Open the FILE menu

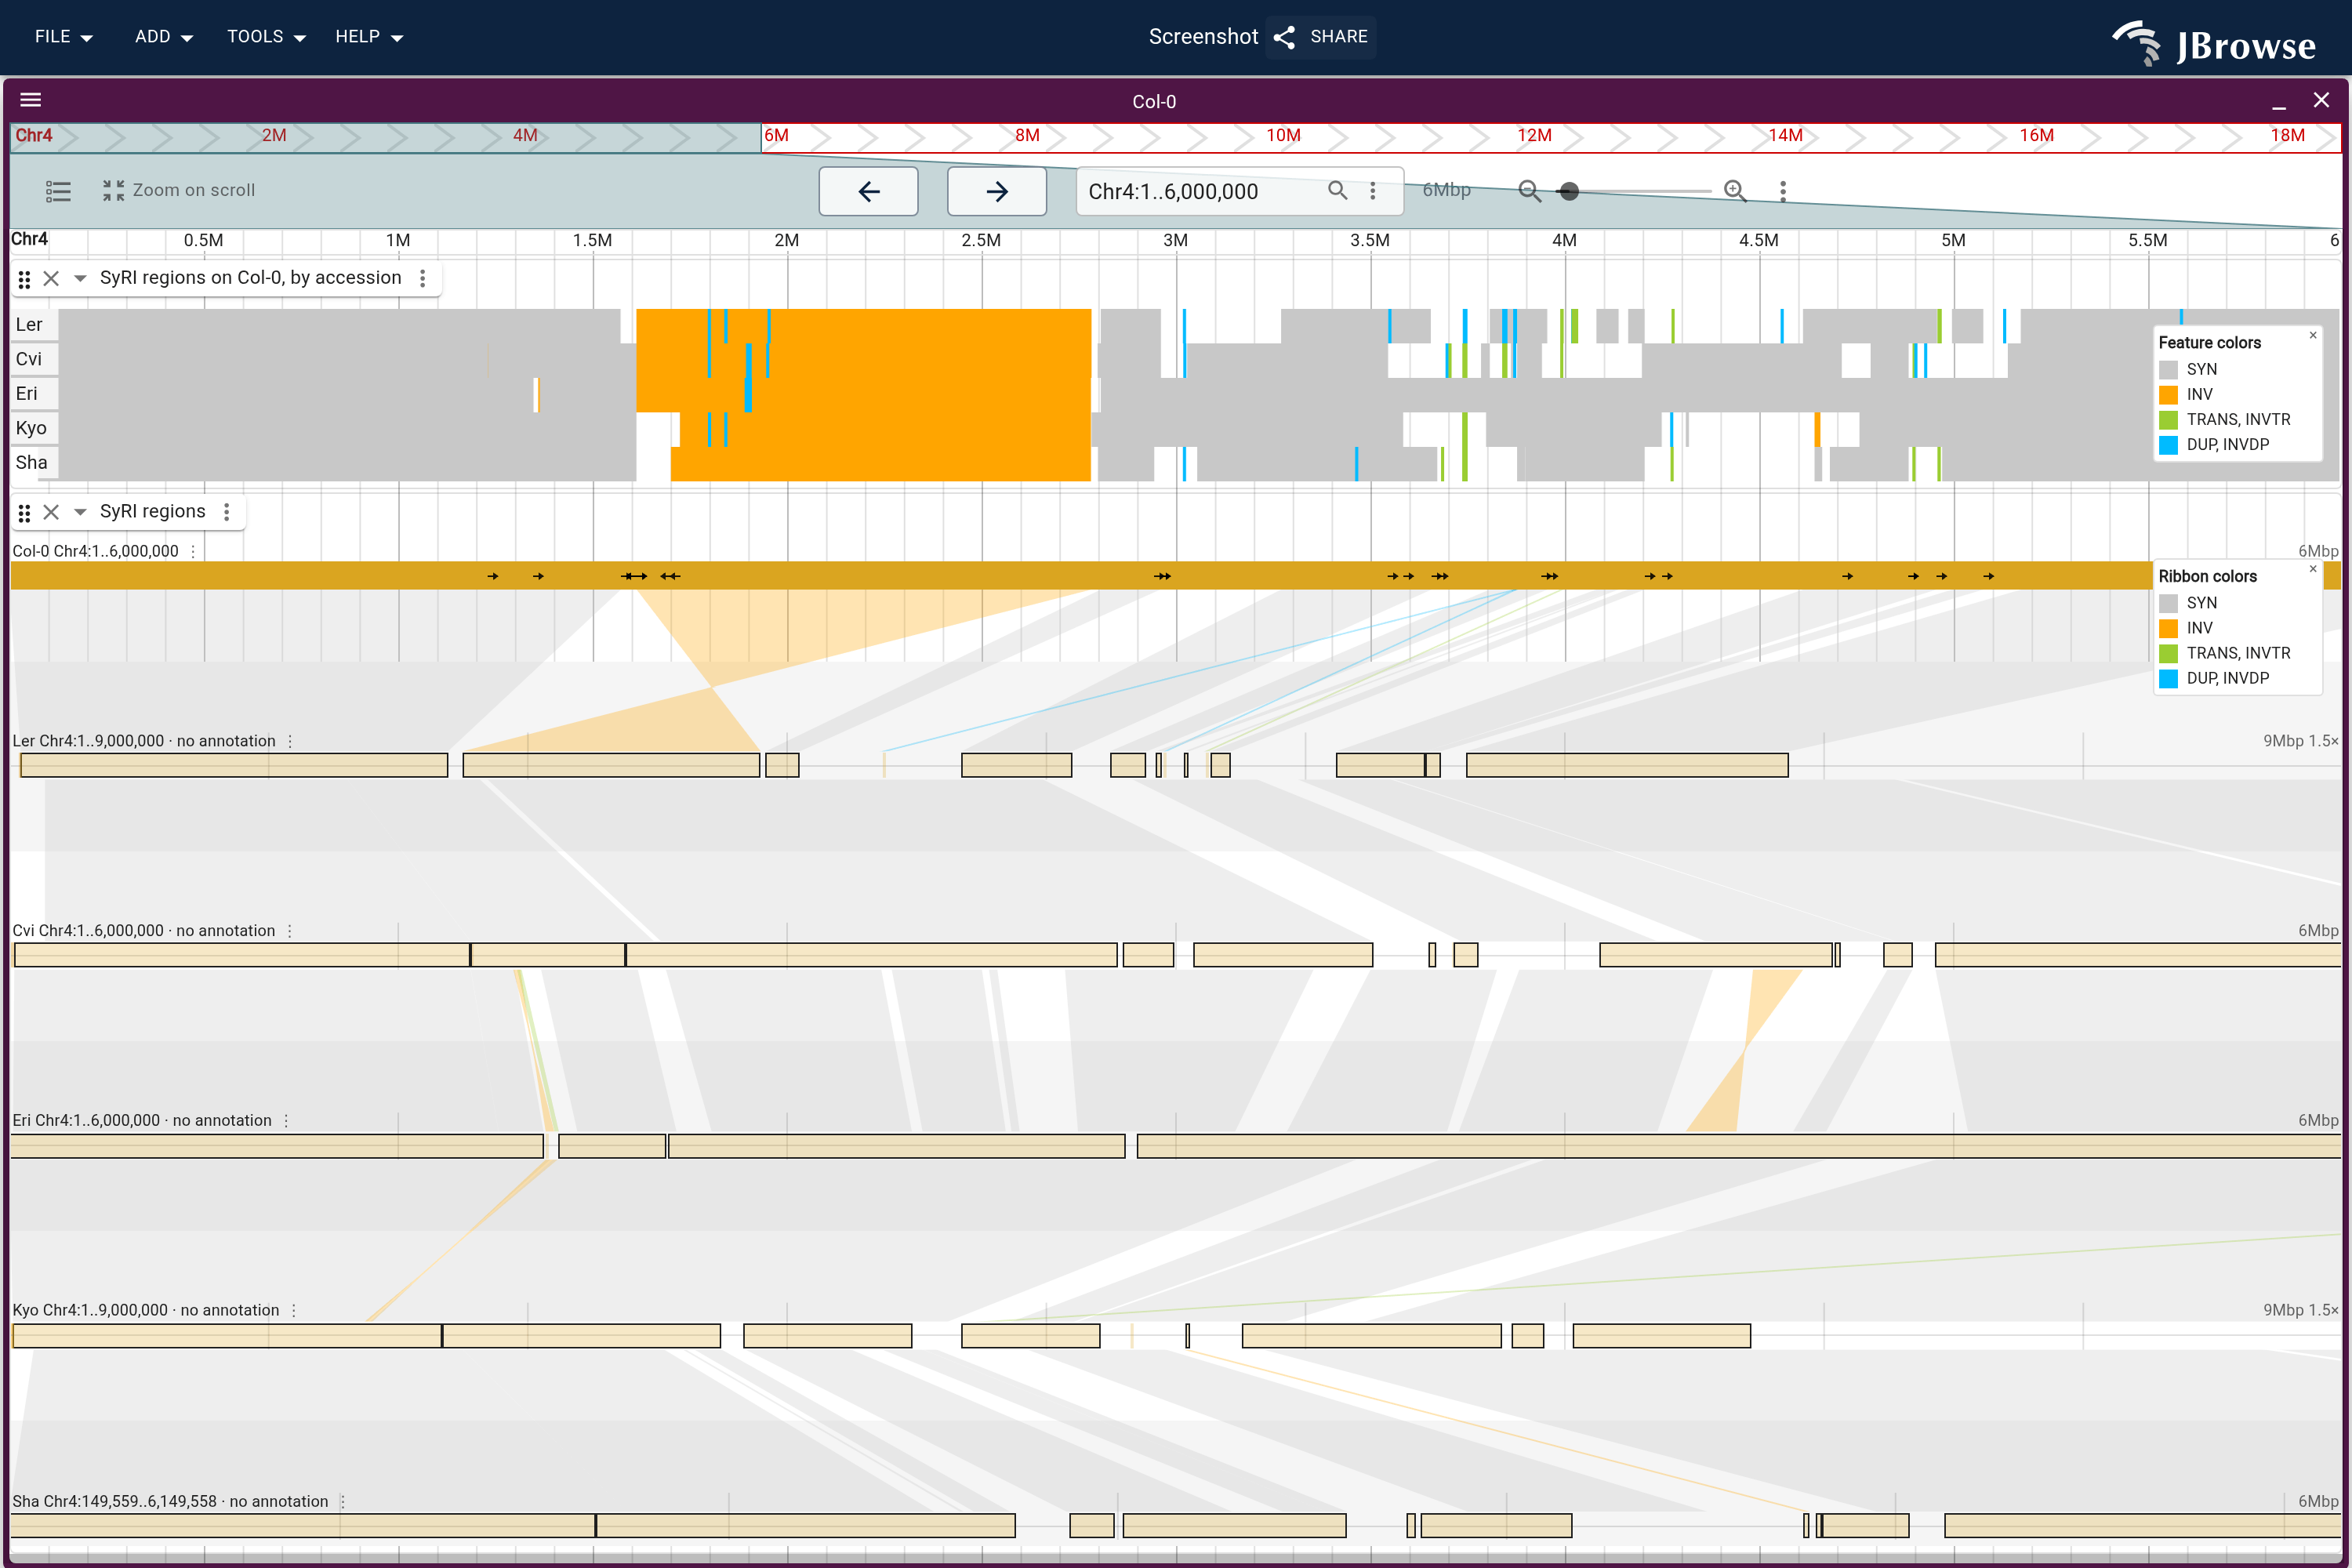[x=63, y=37]
